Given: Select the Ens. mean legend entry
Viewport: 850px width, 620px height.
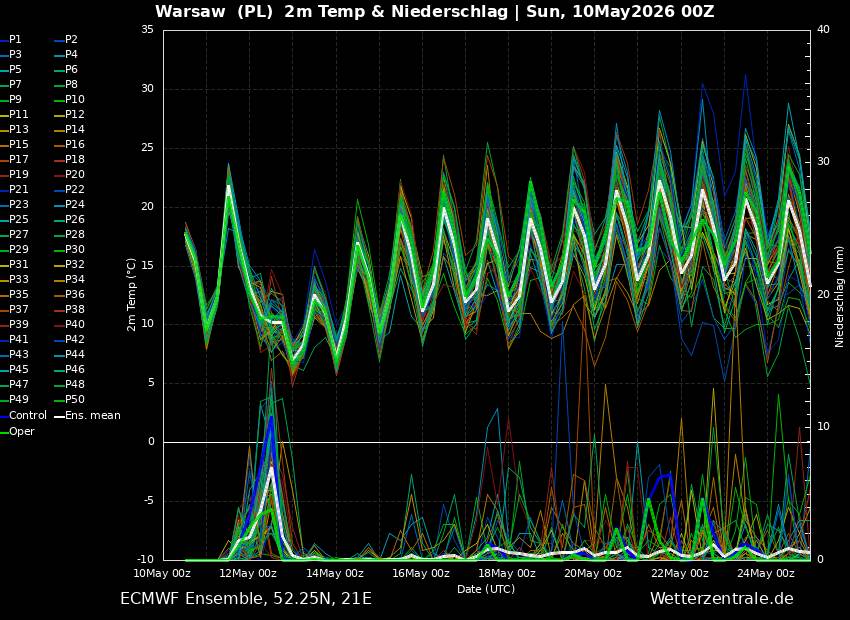Looking at the screenshot, I should [88, 416].
